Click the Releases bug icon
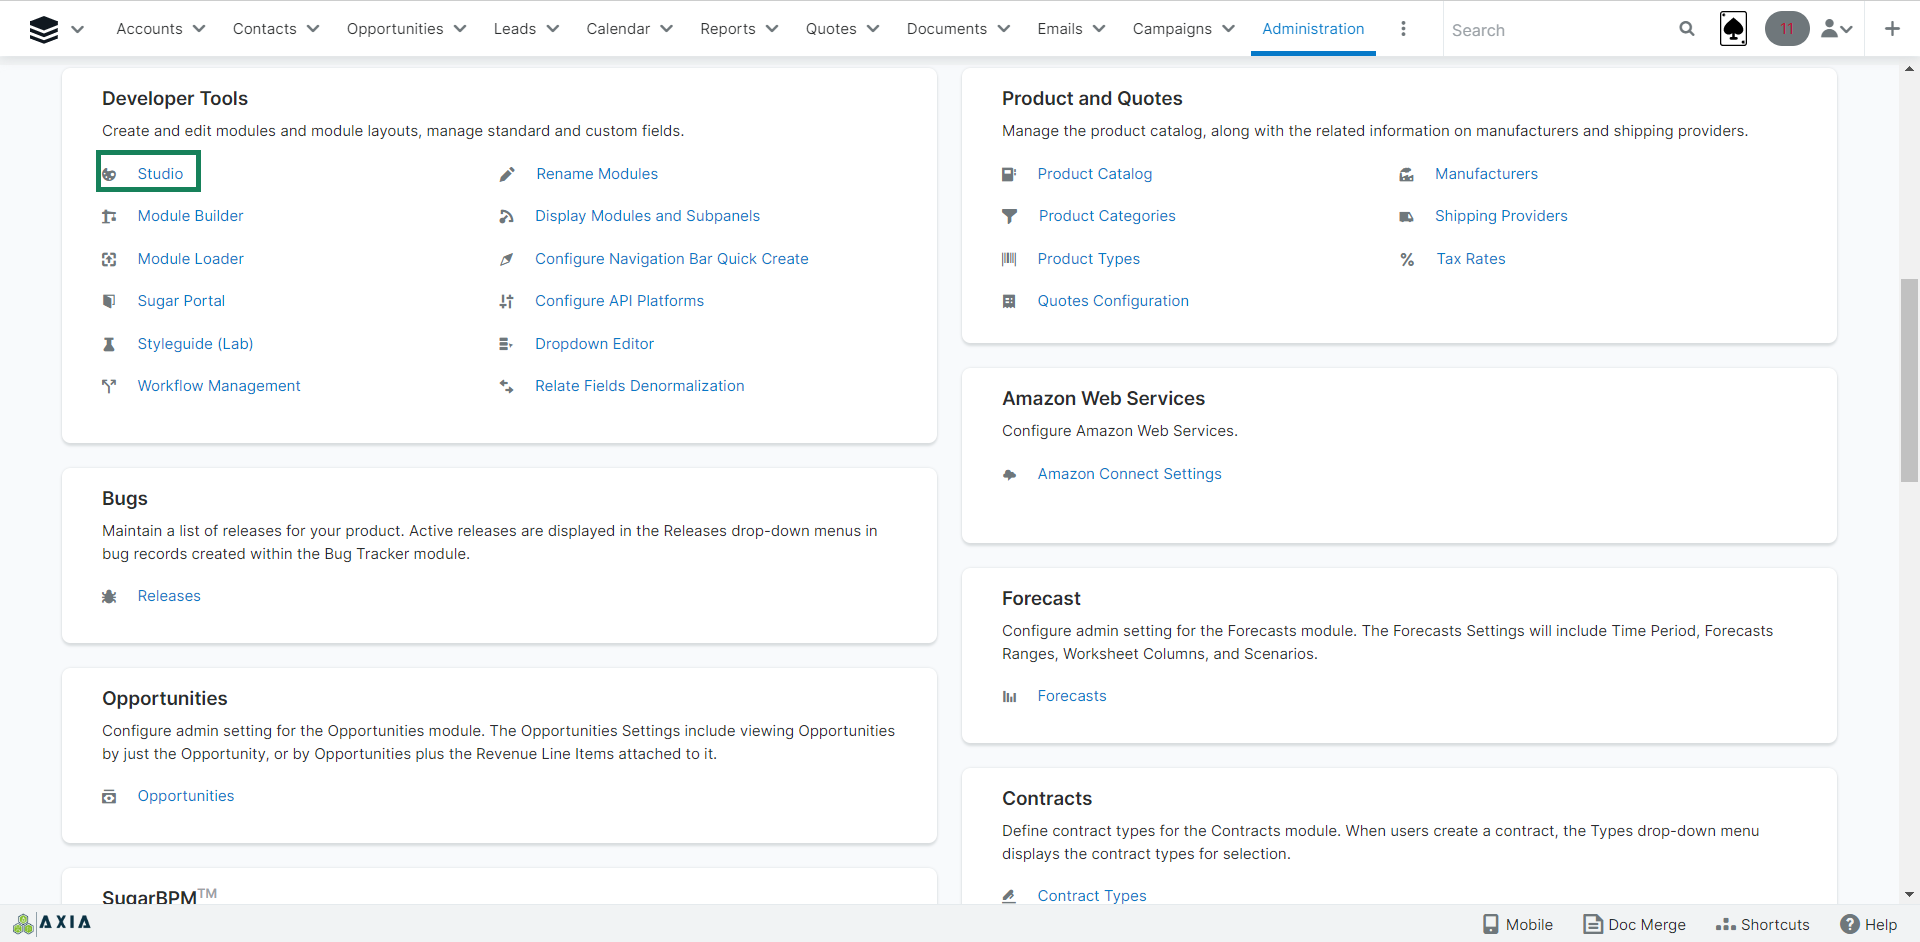The image size is (1920, 942). [x=109, y=596]
